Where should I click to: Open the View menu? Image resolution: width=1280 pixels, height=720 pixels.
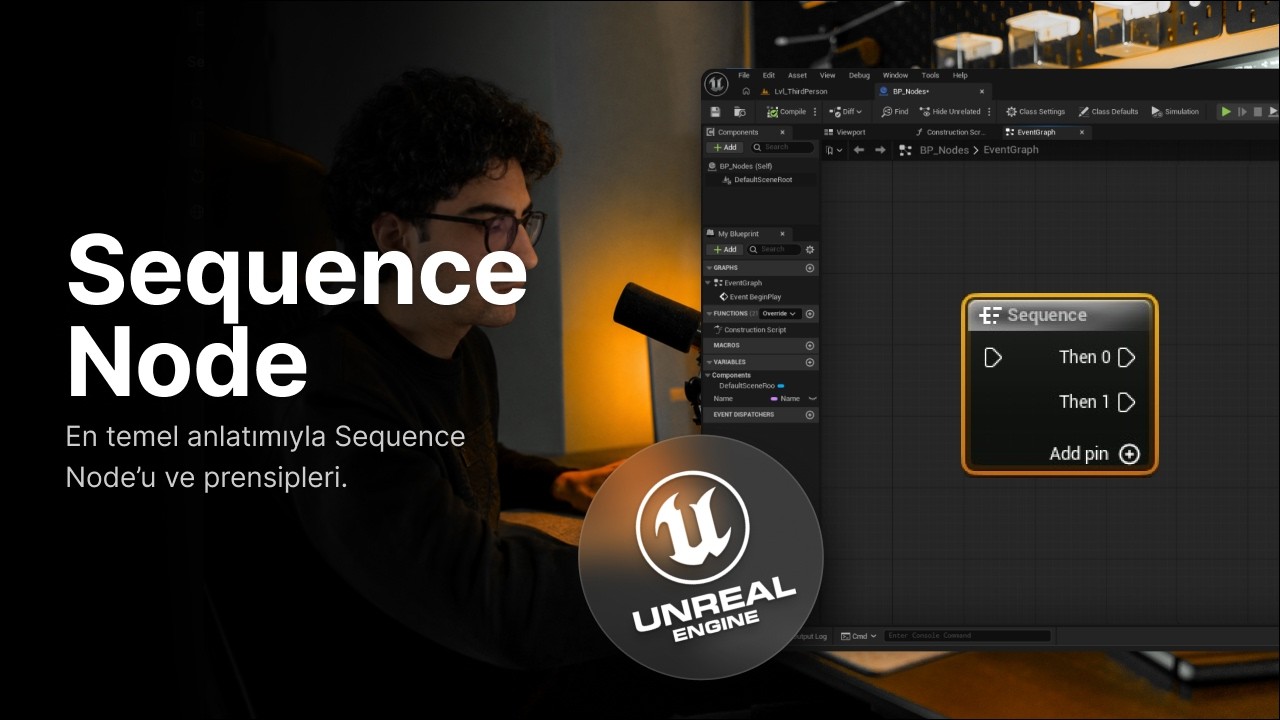pos(827,75)
